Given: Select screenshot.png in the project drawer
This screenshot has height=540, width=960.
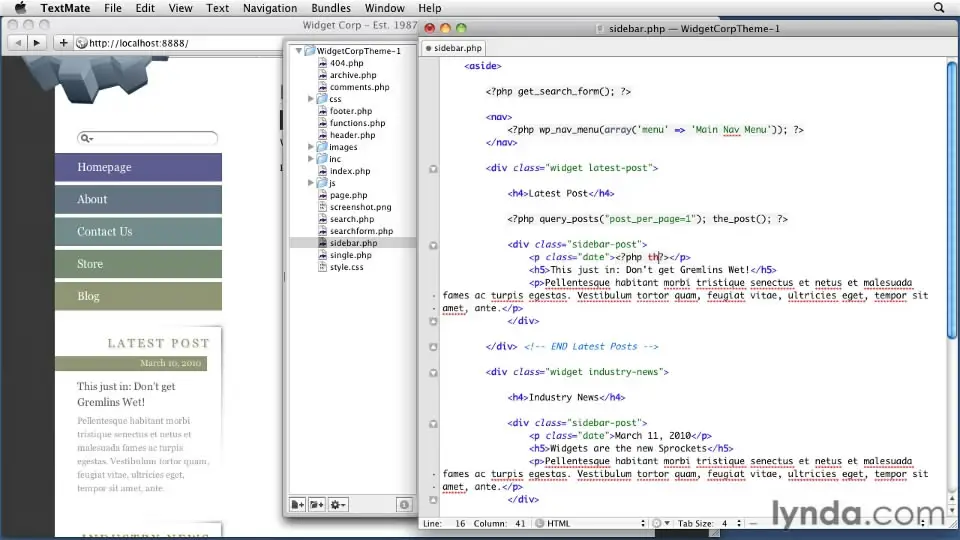Looking at the screenshot, I should [360, 207].
